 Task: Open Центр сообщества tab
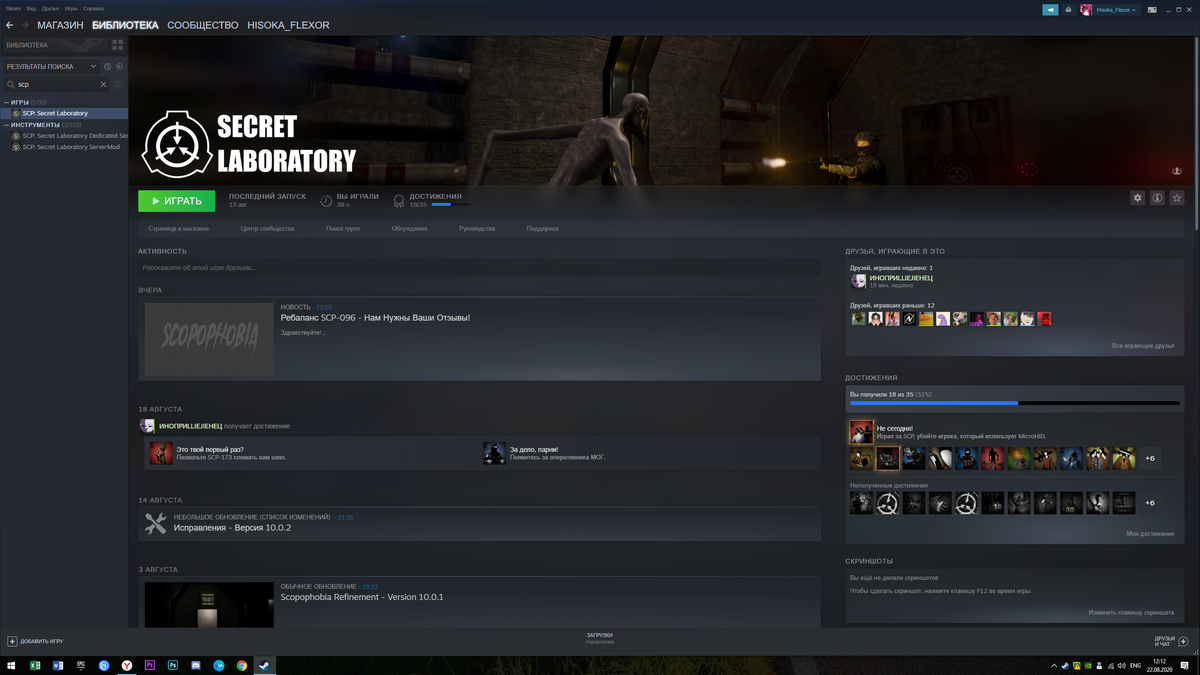click(x=267, y=228)
